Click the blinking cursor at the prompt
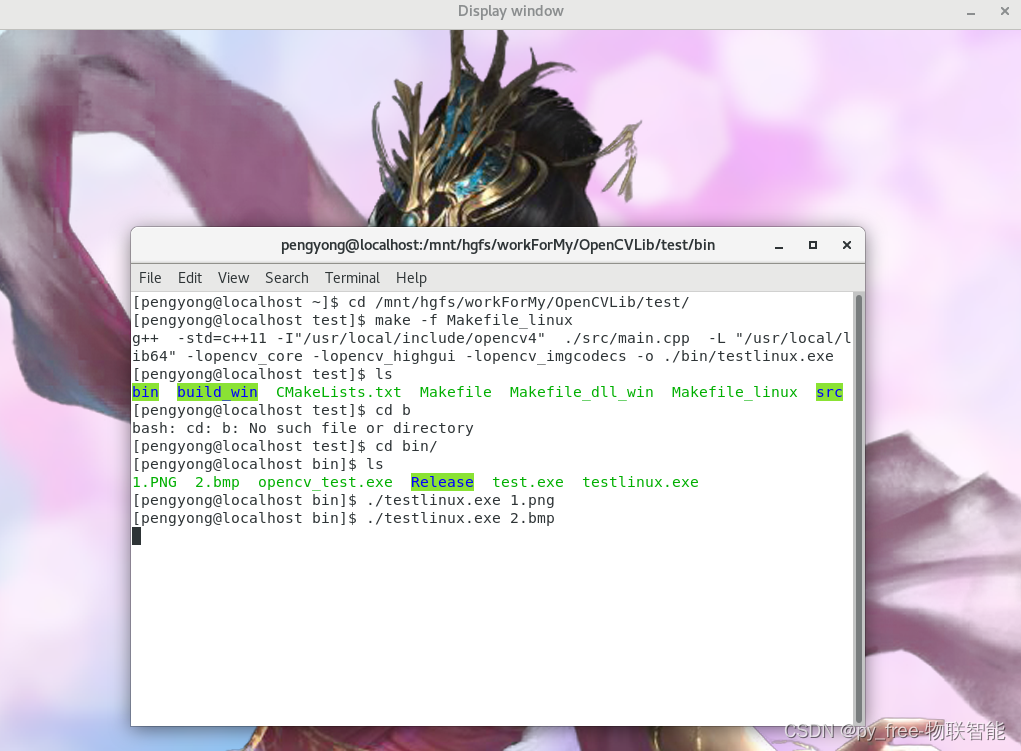 click(x=137, y=535)
